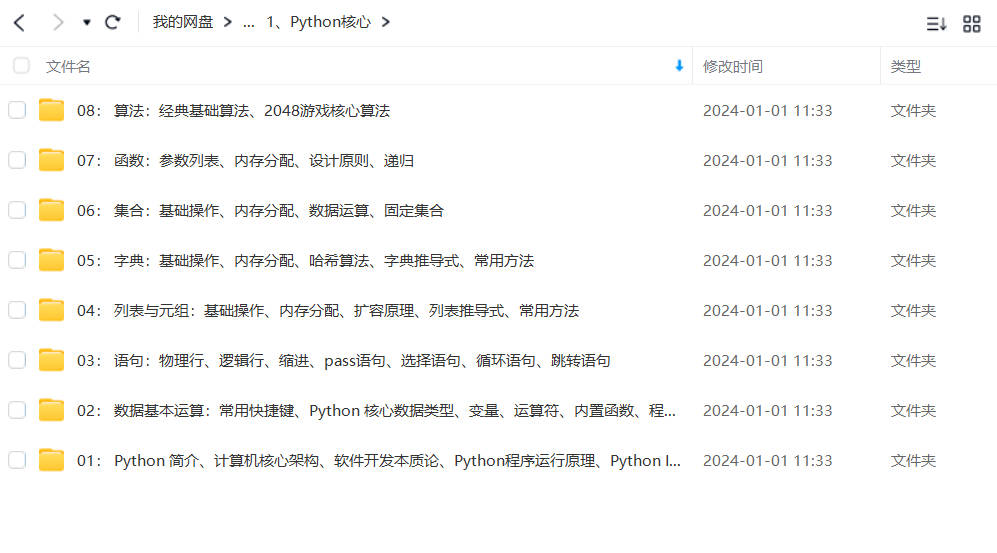Select folder name 04：列表与元组
This screenshot has width=997, height=553.
tap(328, 311)
